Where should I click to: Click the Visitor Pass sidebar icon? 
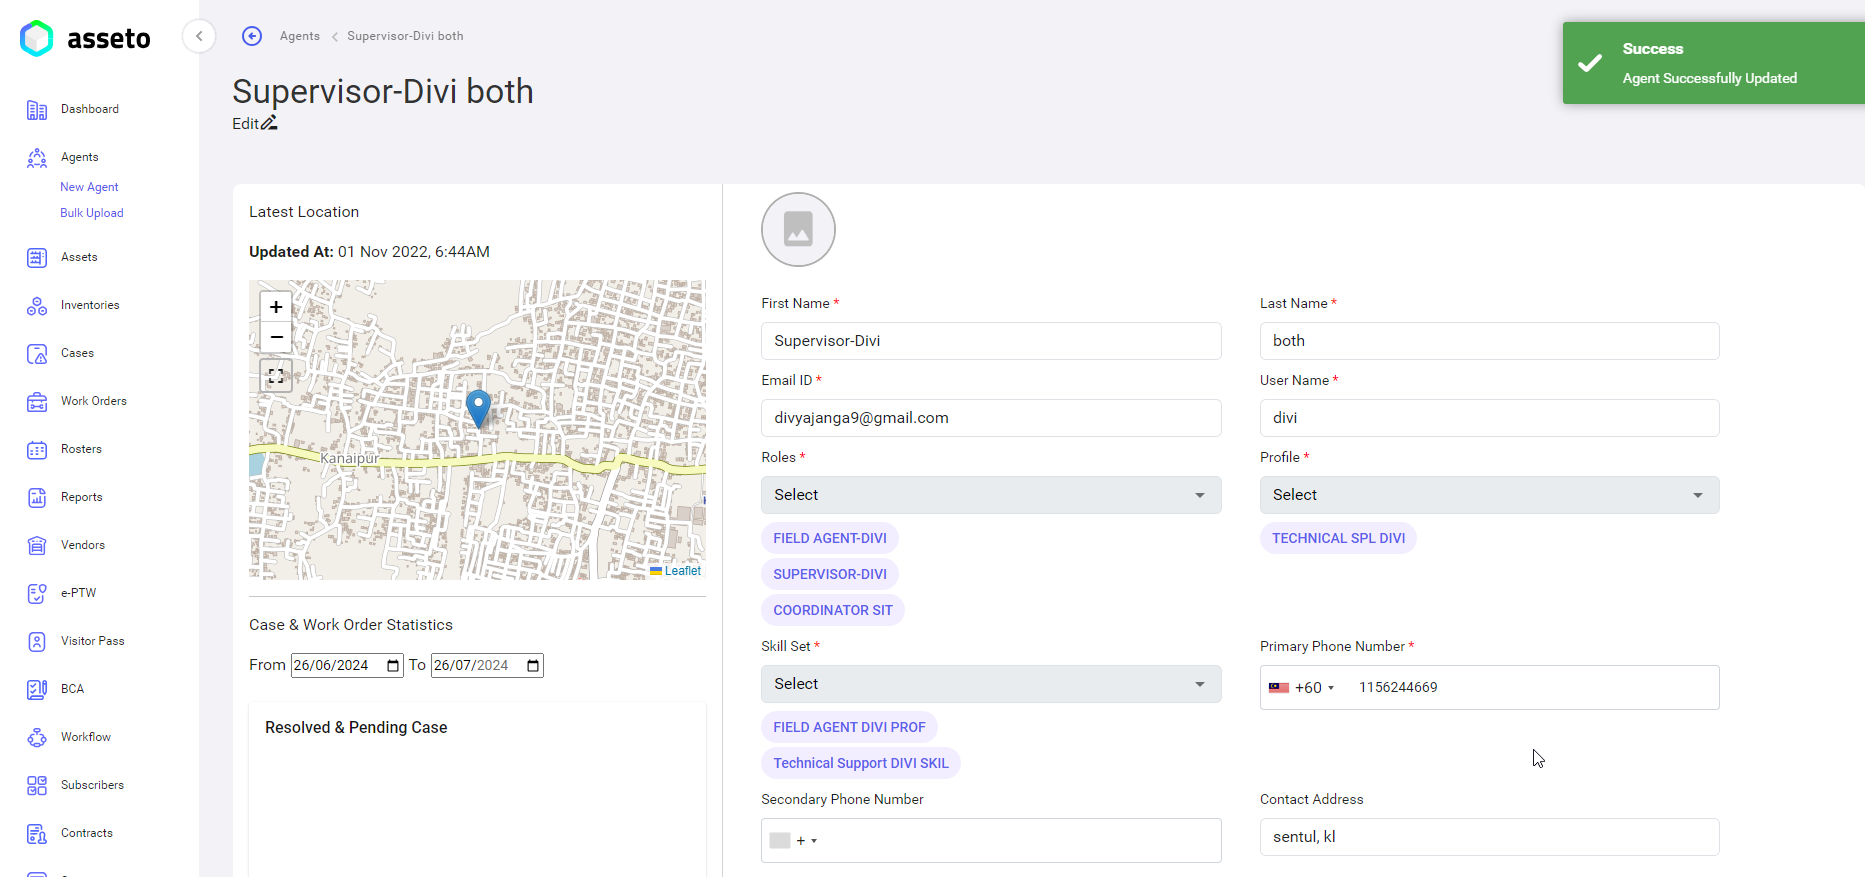click(x=37, y=642)
